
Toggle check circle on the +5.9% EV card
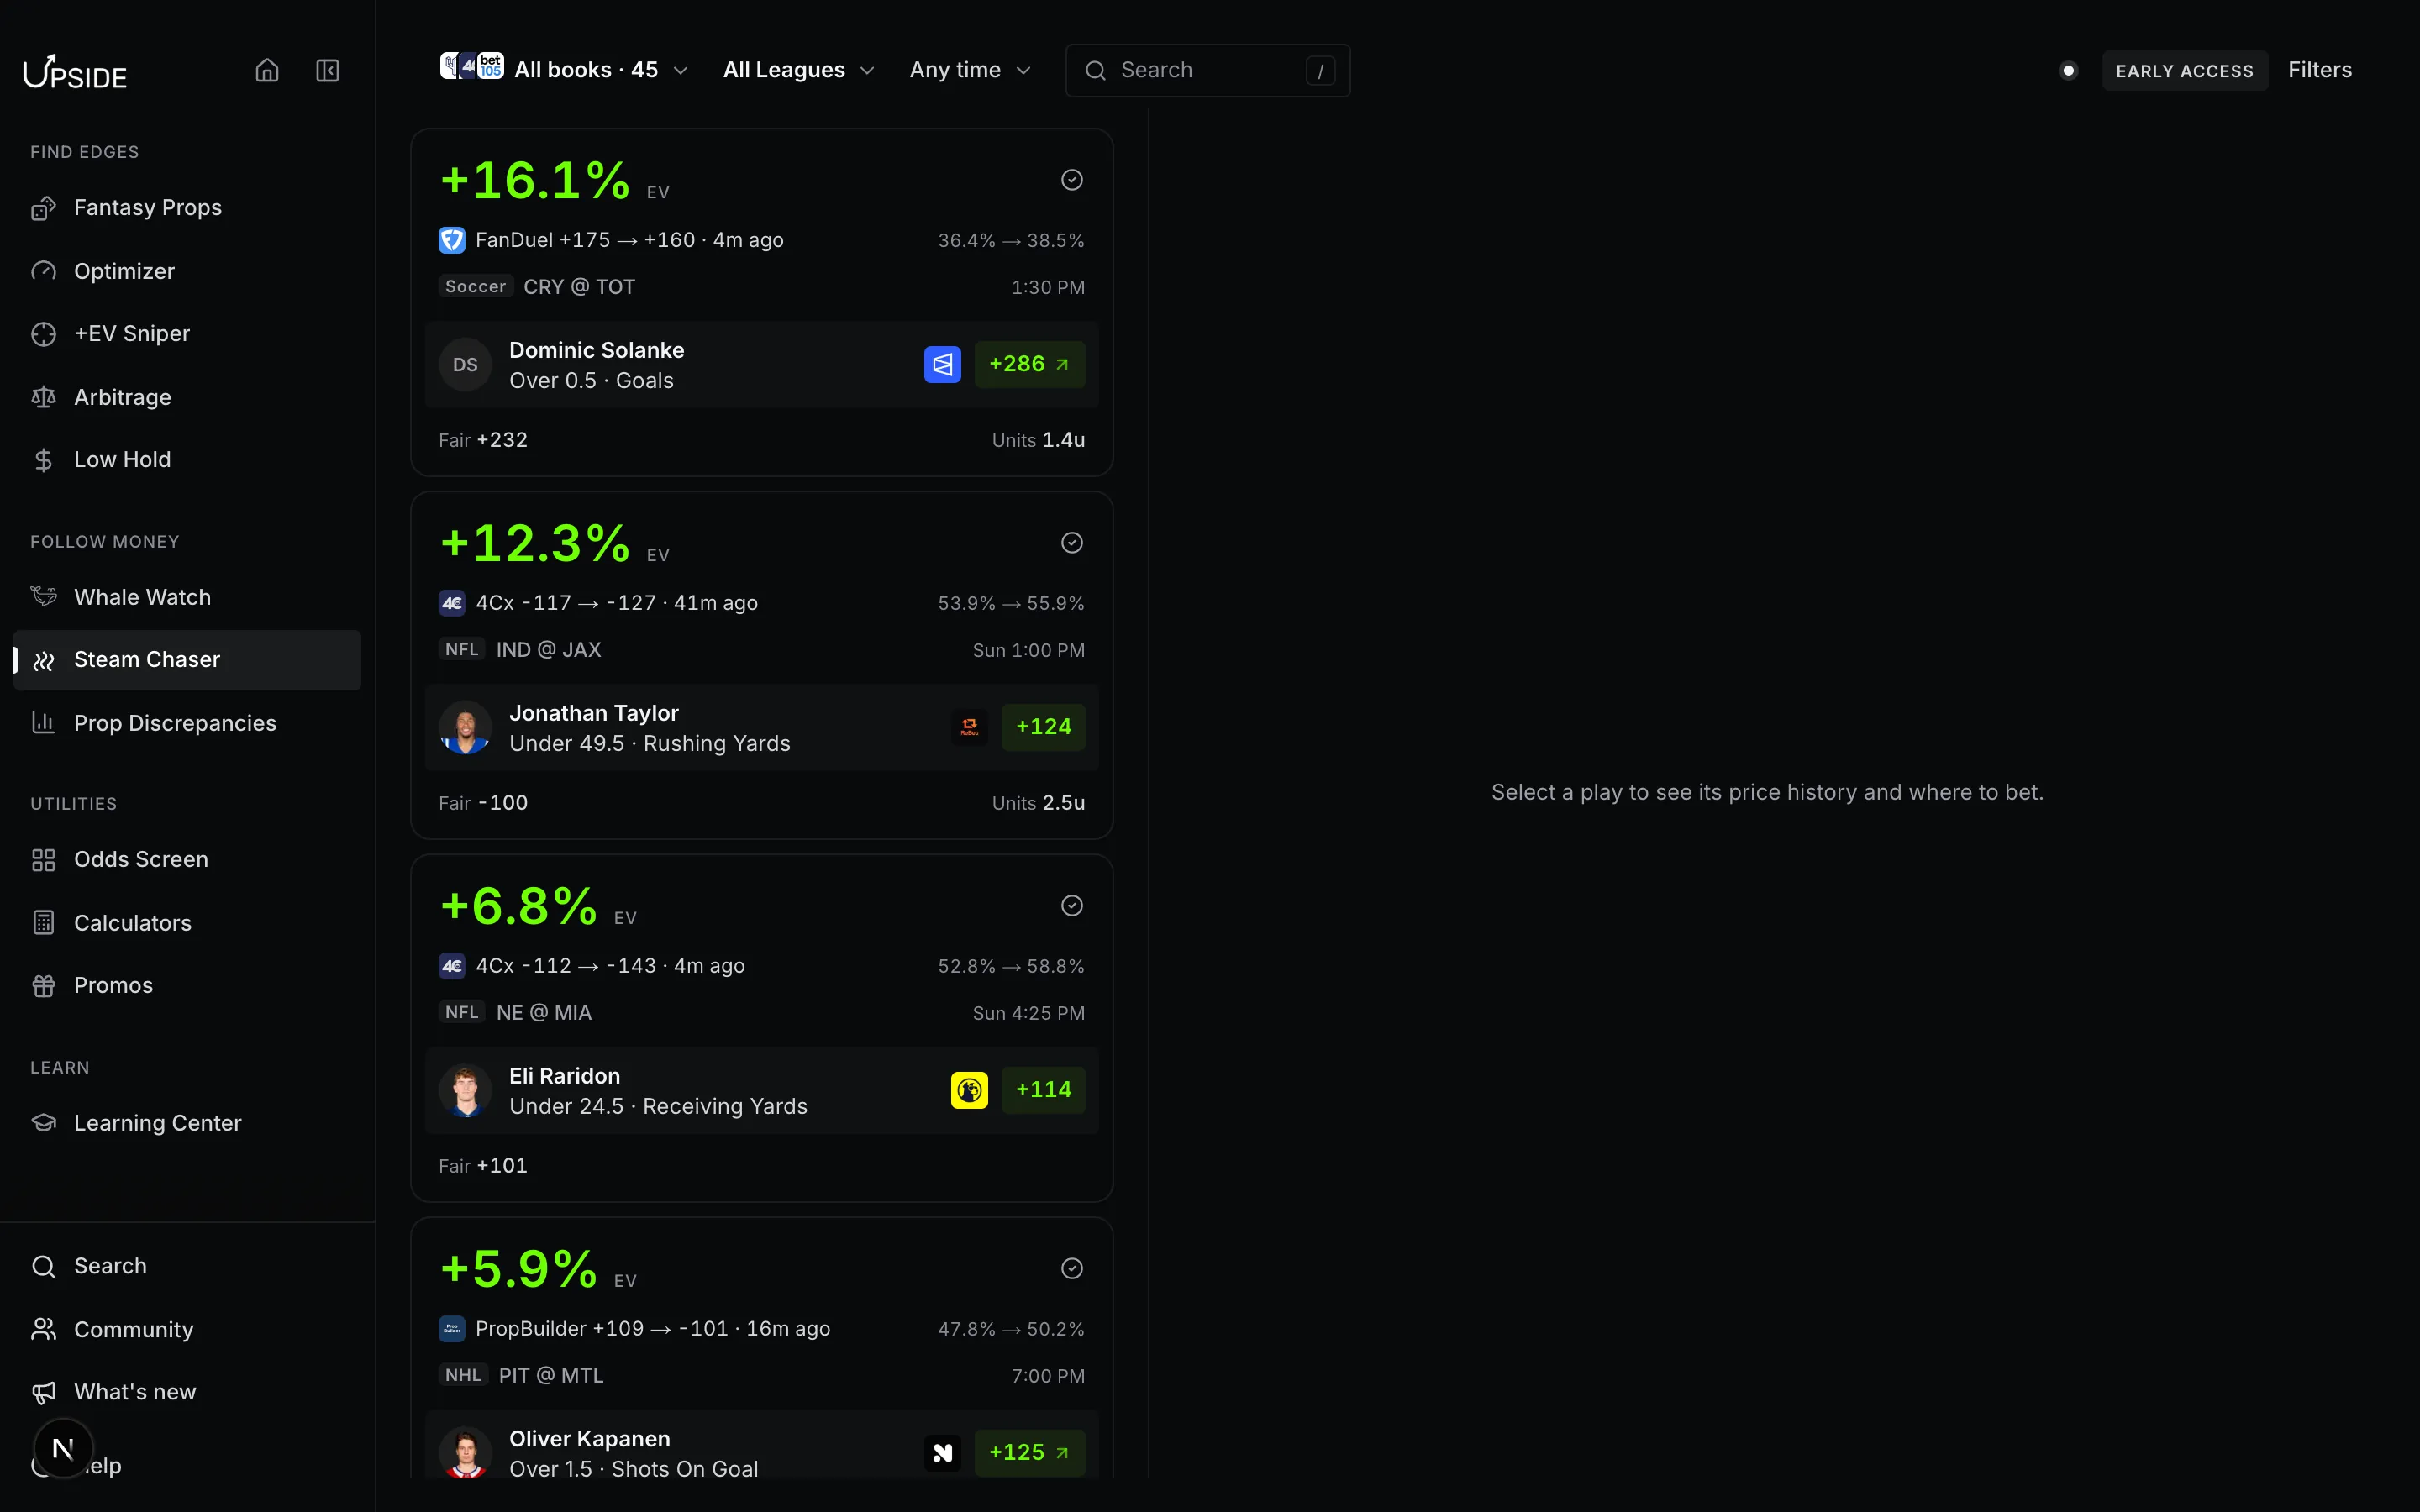pyautogui.click(x=1072, y=1269)
